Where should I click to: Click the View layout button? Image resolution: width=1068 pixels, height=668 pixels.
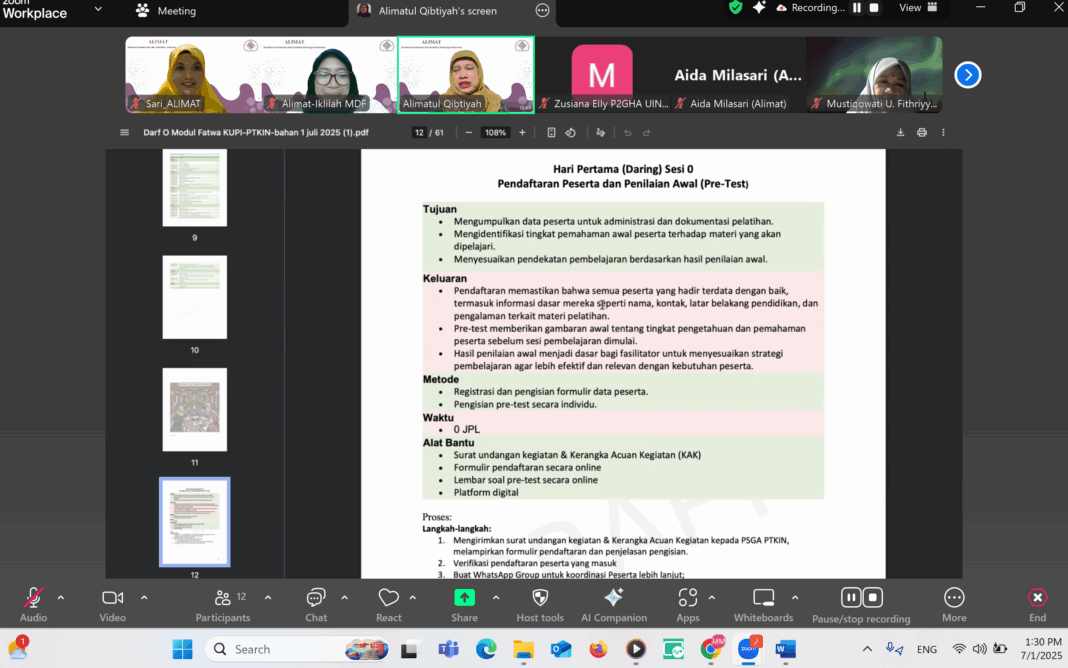tap(918, 8)
